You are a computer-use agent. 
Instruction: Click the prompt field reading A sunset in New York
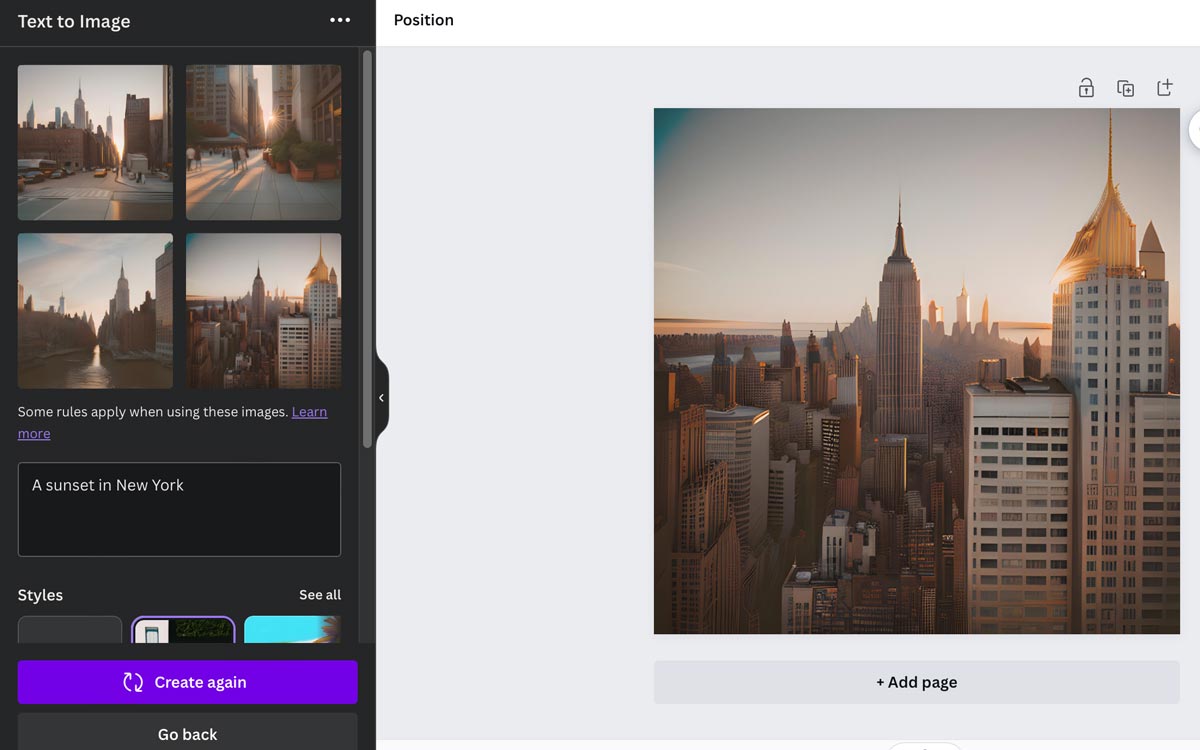click(x=179, y=509)
